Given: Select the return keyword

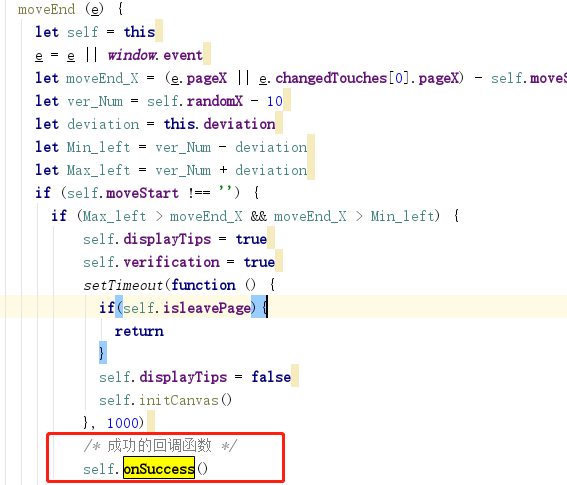Looking at the screenshot, I should (139, 331).
